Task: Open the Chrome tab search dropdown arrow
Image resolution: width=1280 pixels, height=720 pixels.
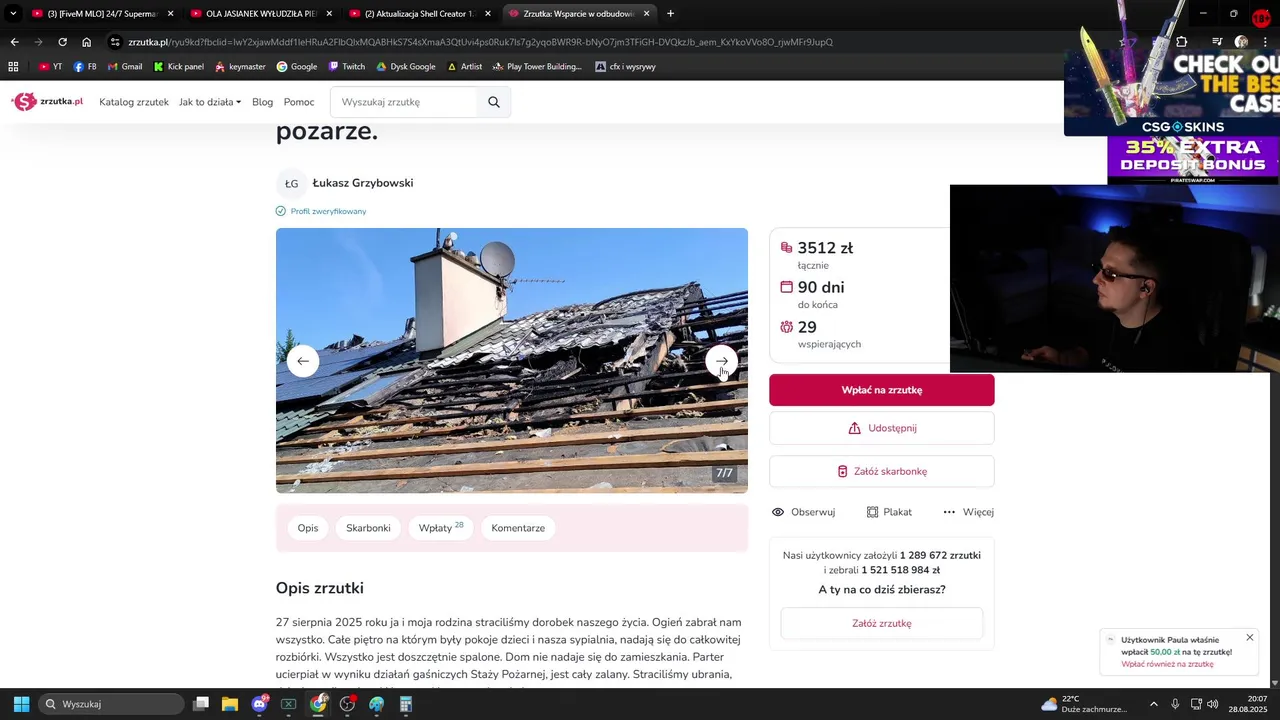Action: [13, 13]
